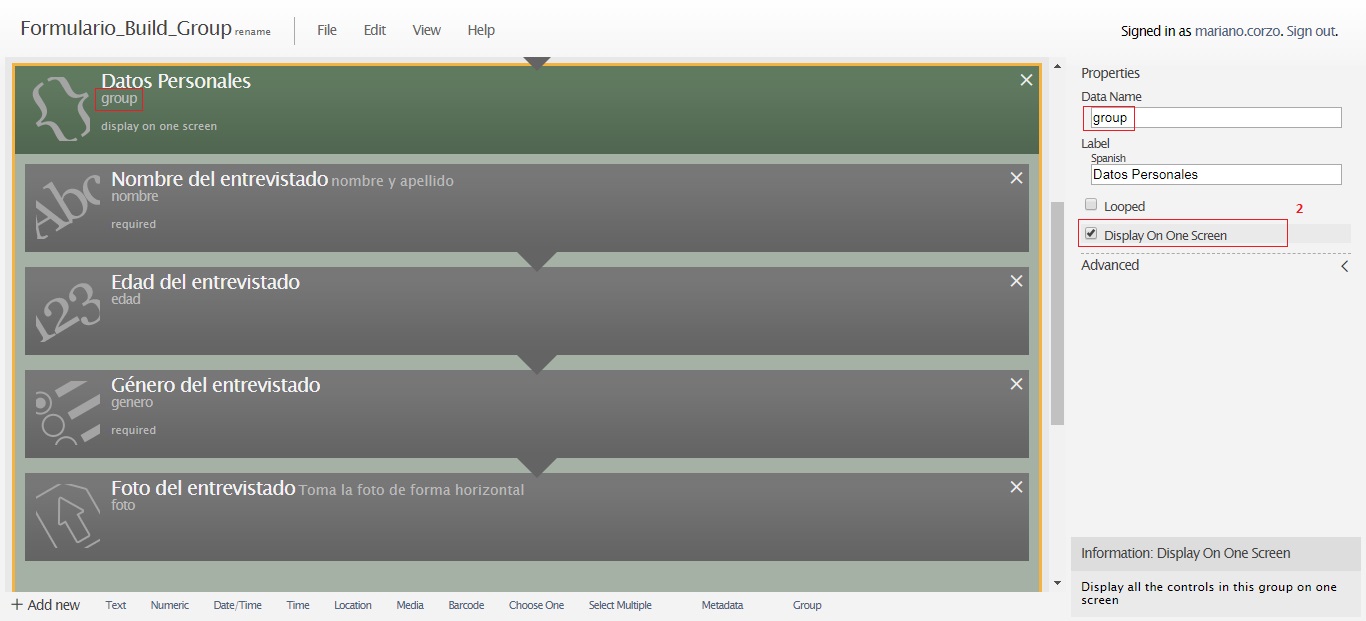The width and height of the screenshot is (1366, 621).
Task: Toggle the Looped checkbox
Action: click(x=1091, y=204)
